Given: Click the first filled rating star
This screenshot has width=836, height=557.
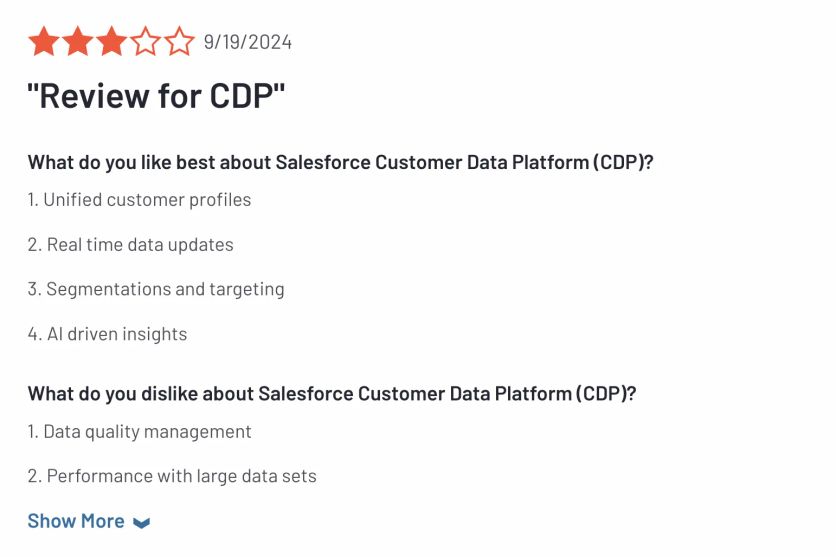Looking at the screenshot, I should coord(43,42).
